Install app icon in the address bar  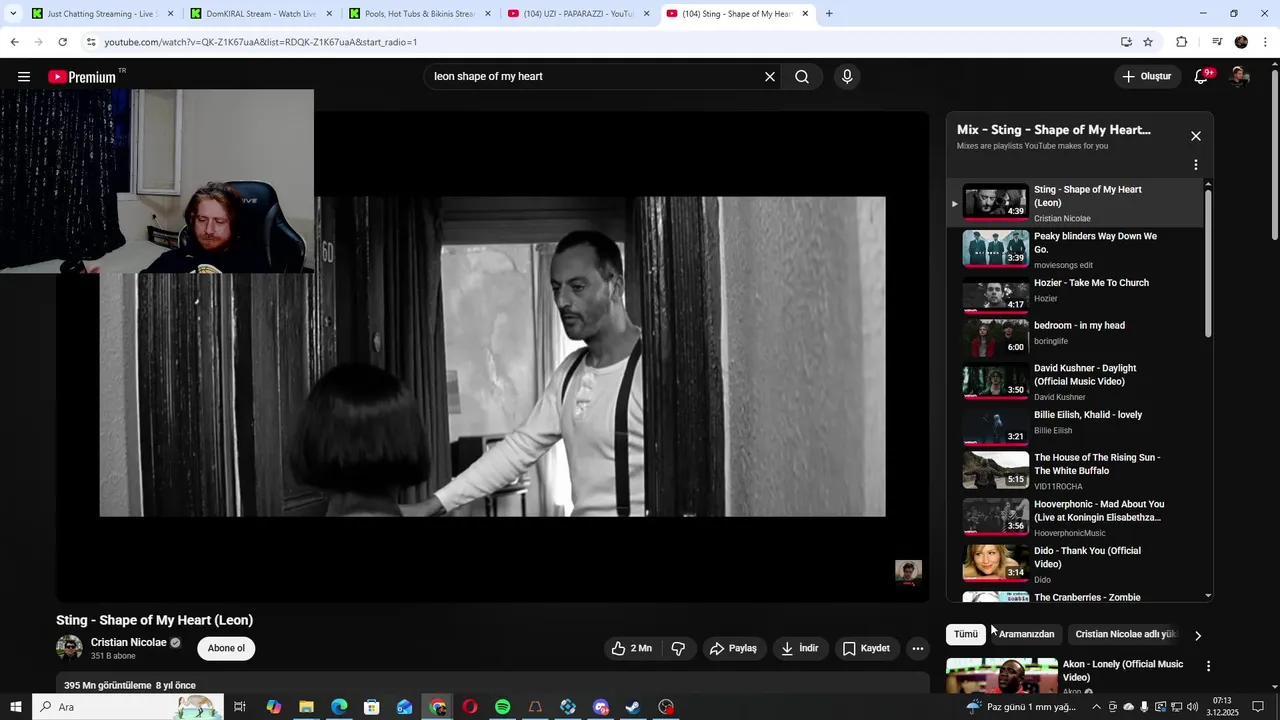1126,42
